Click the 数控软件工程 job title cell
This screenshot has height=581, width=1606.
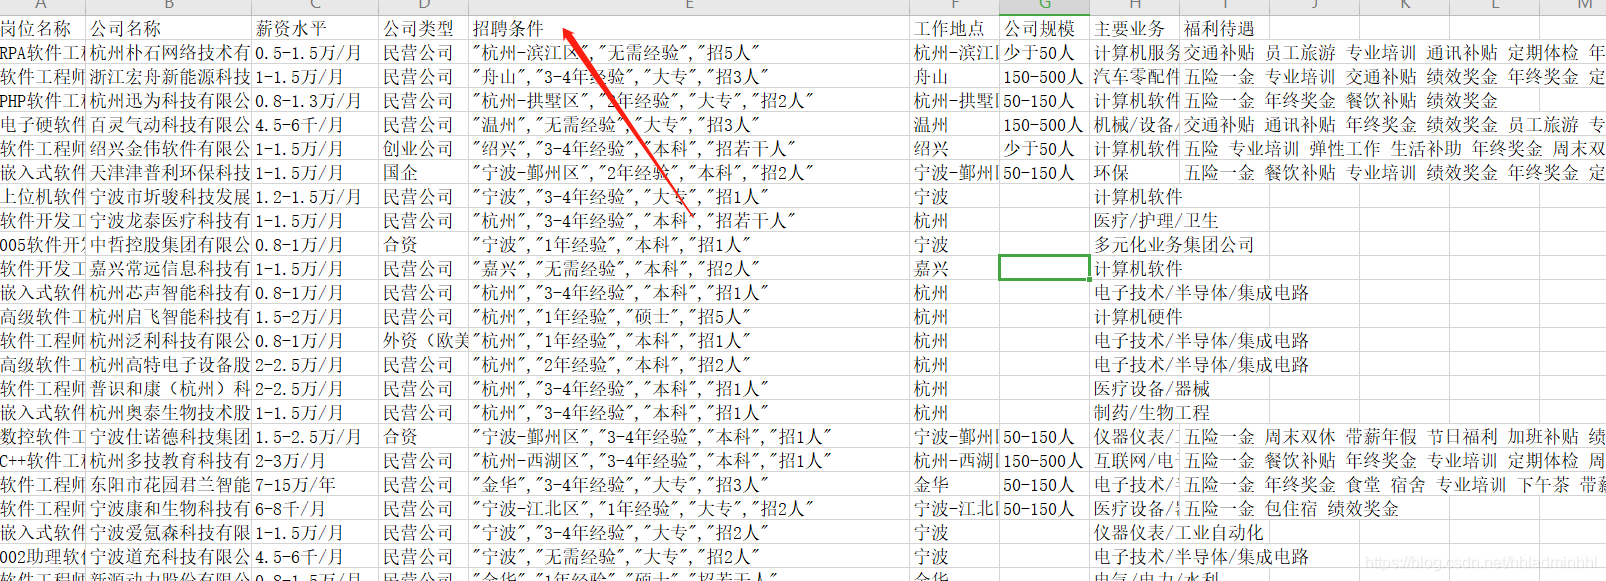(43, 437)
